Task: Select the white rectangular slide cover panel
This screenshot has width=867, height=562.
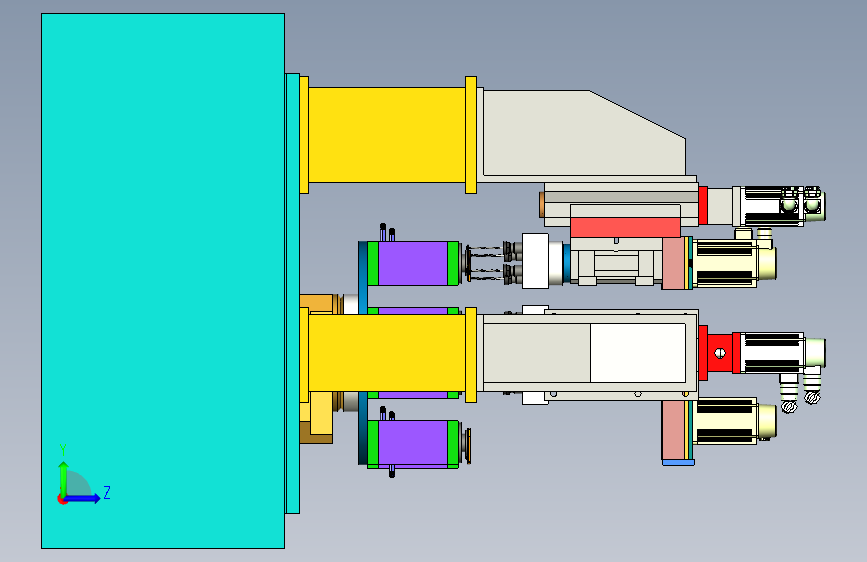Action: [638, 353]
